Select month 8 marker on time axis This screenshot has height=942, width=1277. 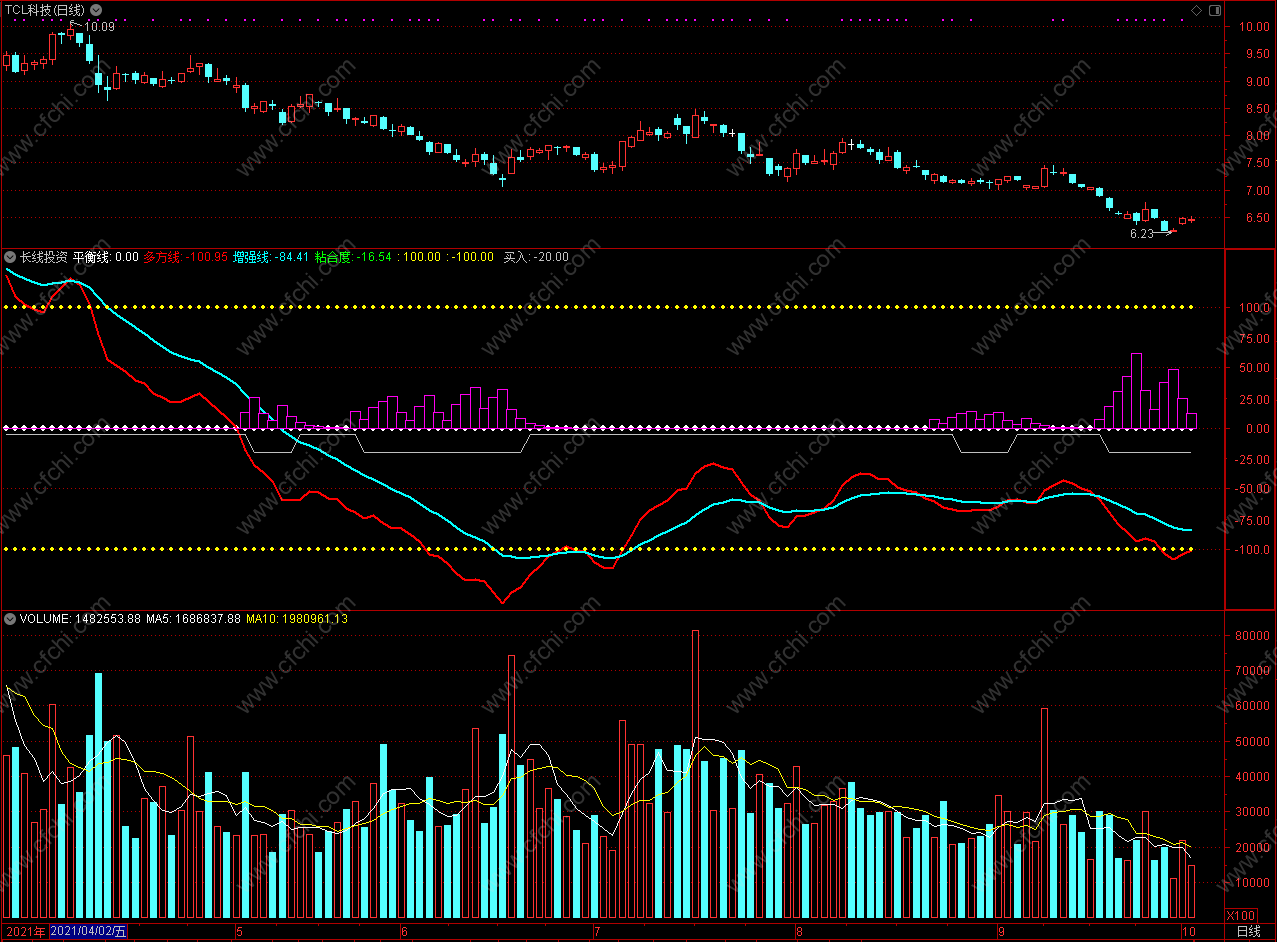pyautogui.click(x=799, y=932)
